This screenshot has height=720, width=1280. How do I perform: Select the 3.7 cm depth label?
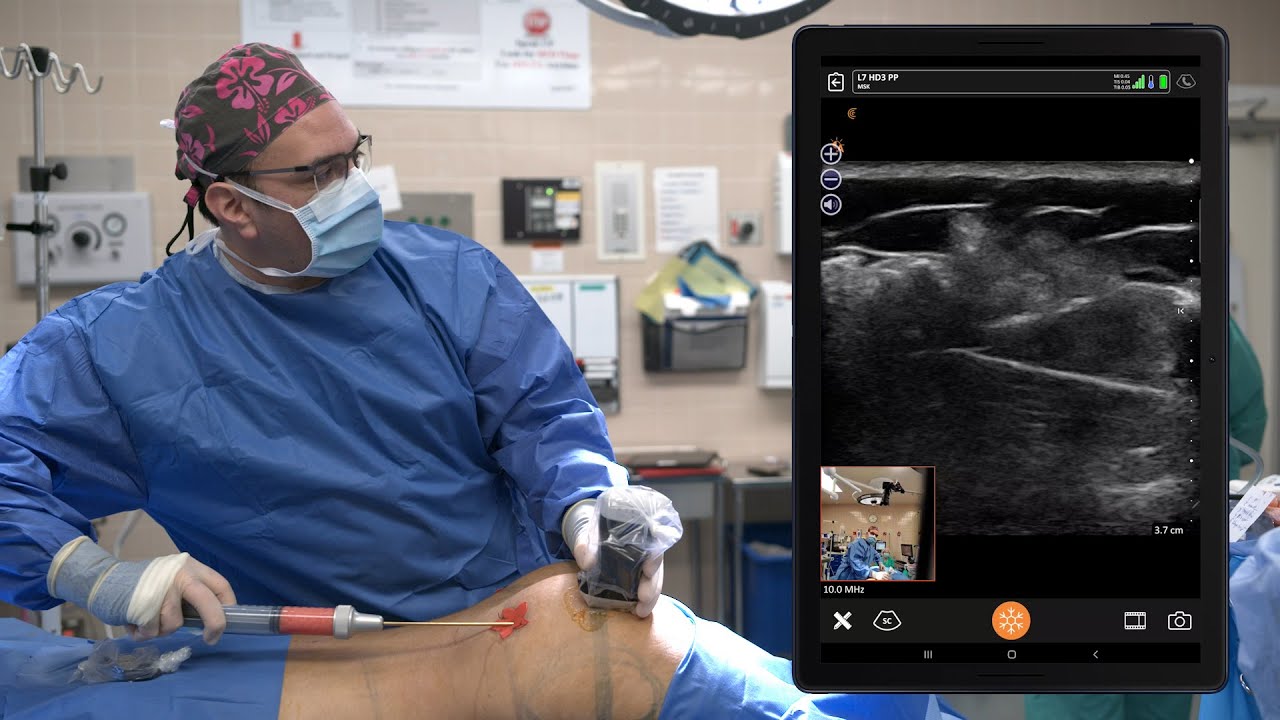(1168, 530)
